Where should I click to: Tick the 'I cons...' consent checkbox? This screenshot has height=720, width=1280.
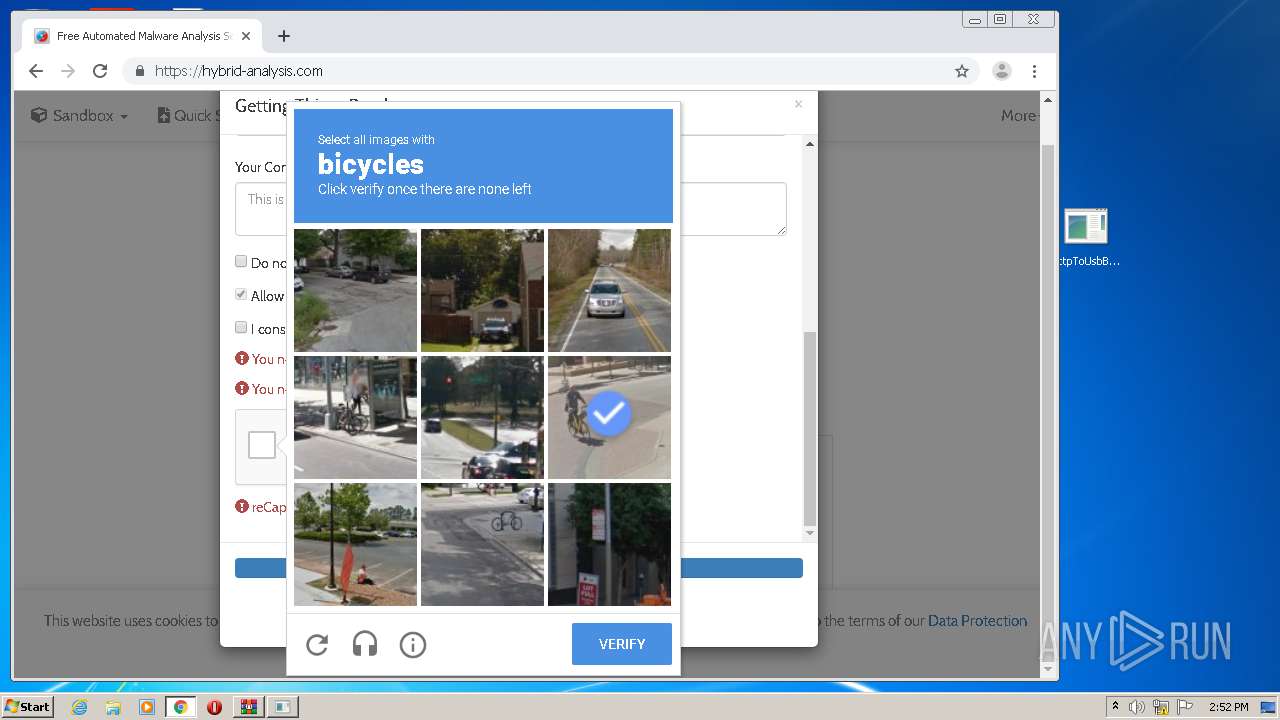coord(241,327)
